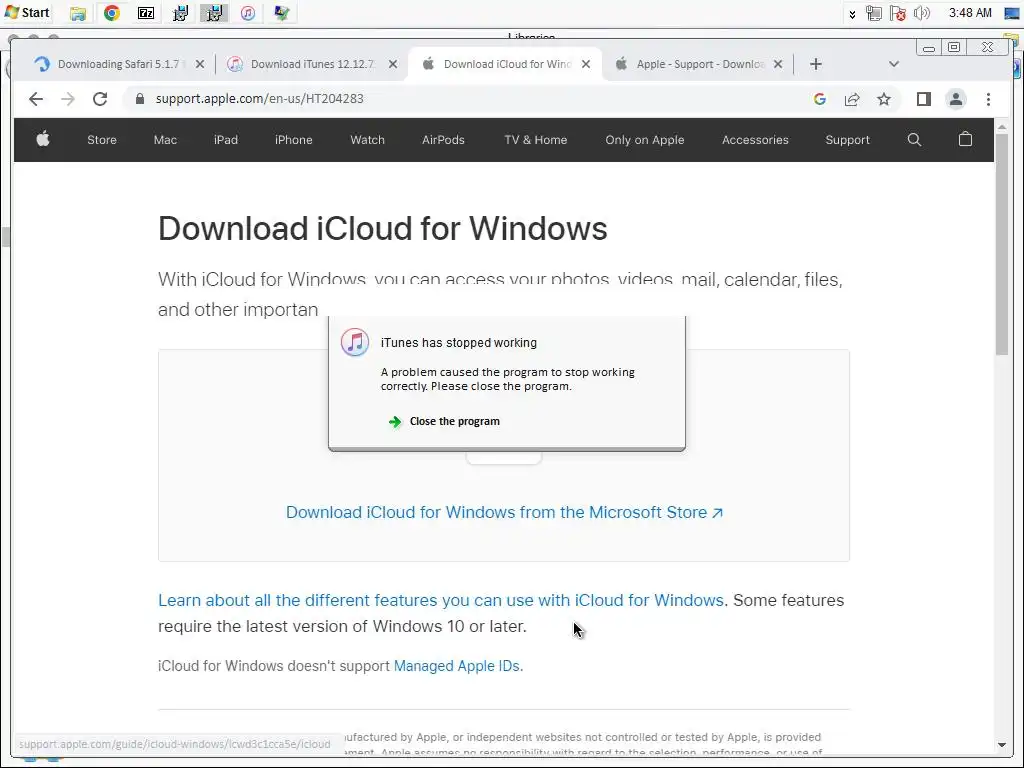
Task: Click the Download iCloud for Windows heading
Action: 383,229
